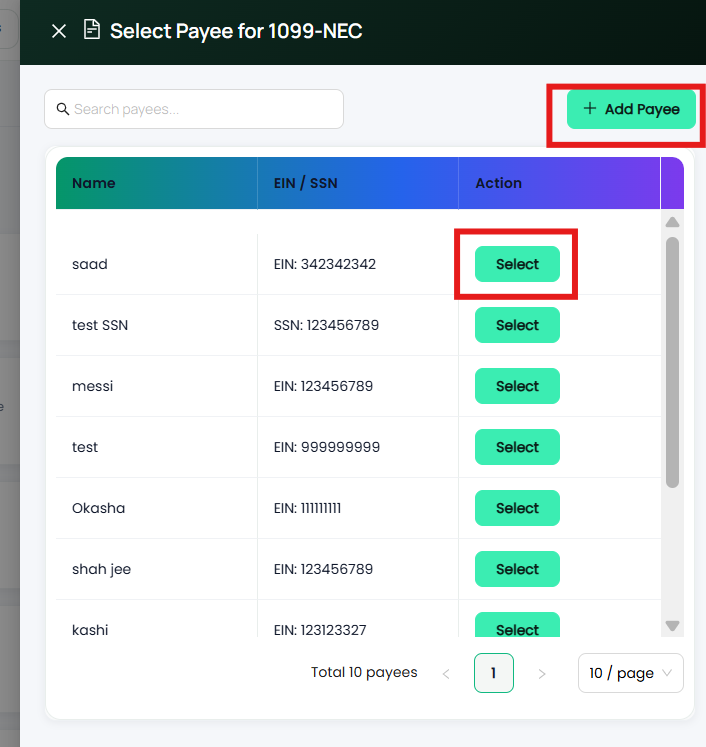Select payee Okasha
This screenshot has width=706, height=747.
click(x=517, y=508)
